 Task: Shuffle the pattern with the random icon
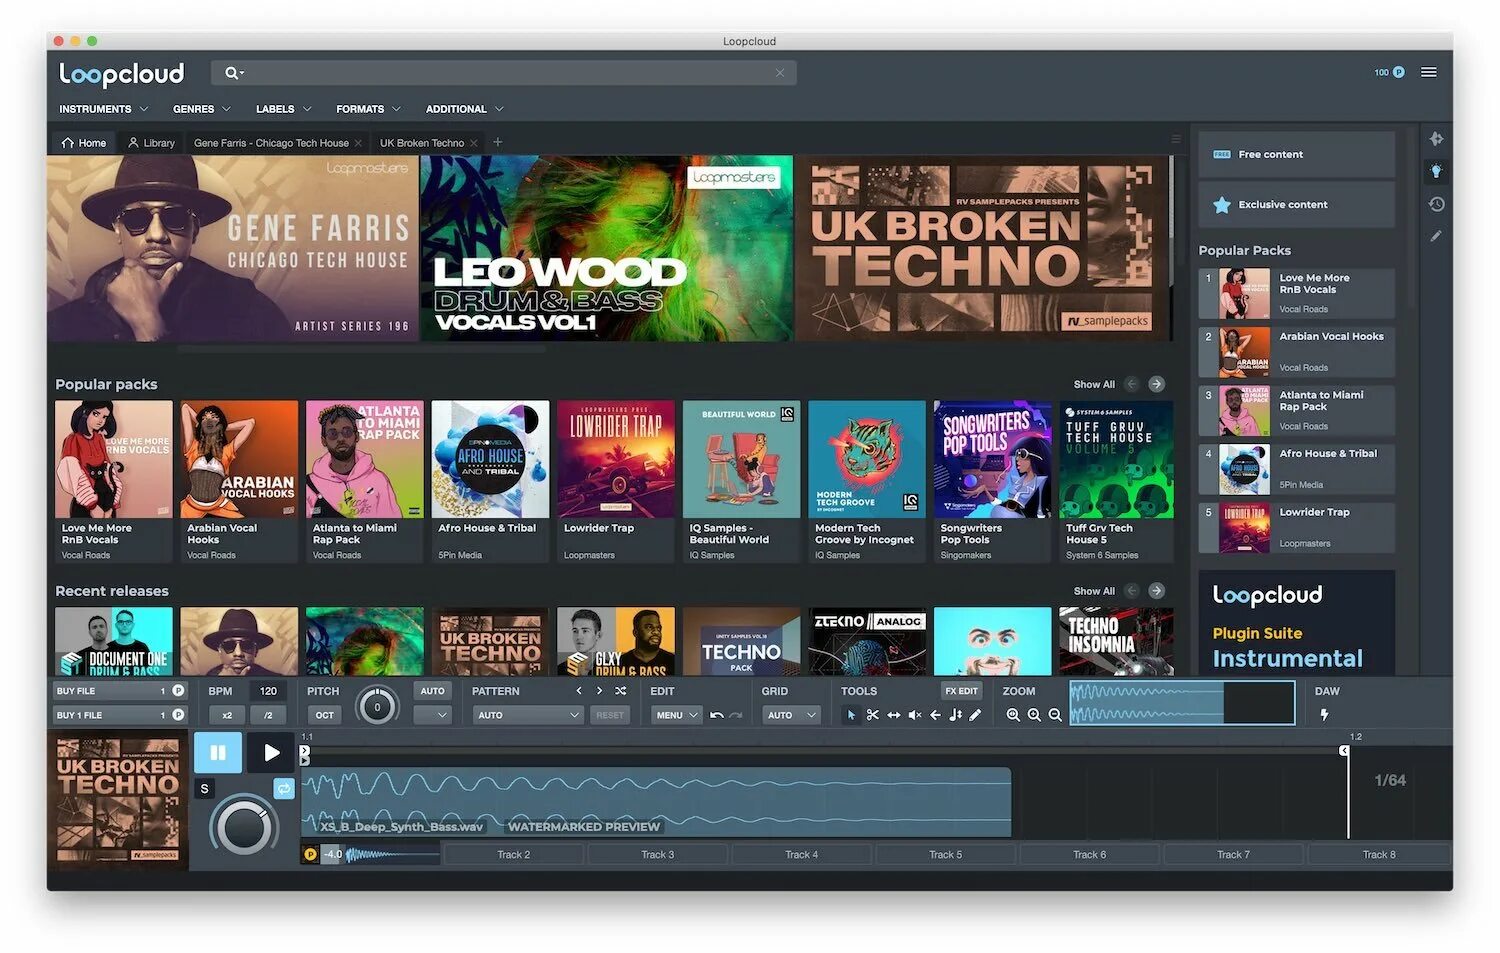621,691
